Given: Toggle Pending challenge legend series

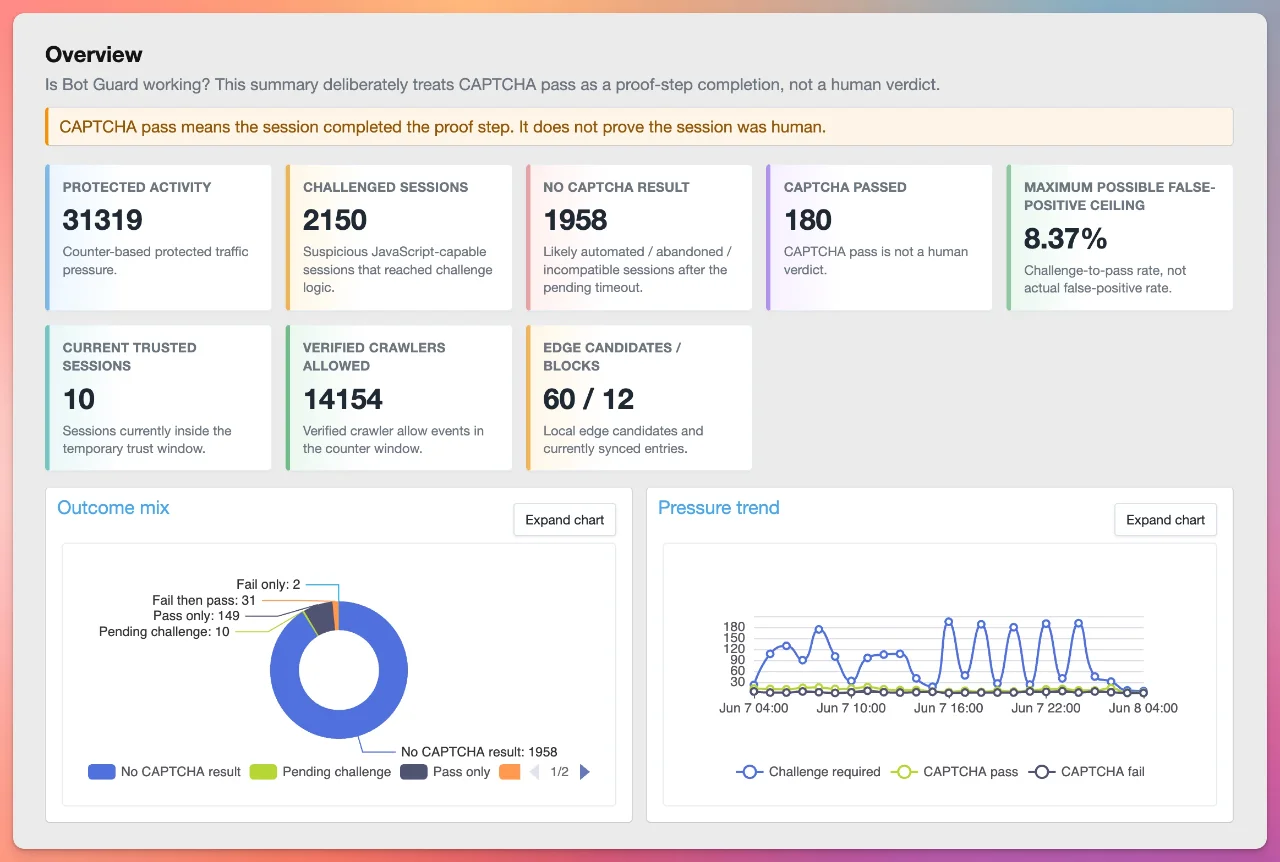Looking at the screenshot, I should pos(320,772).
